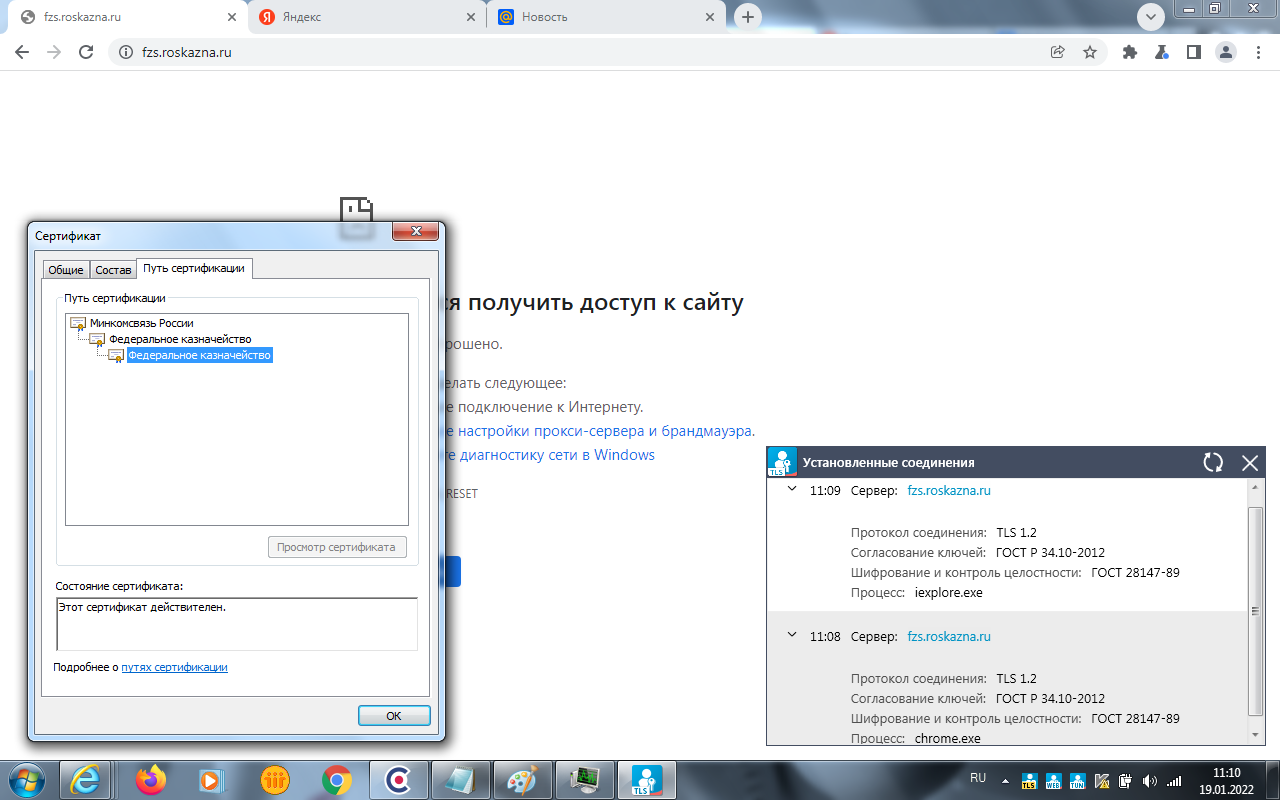Open the media player taskbar icon

coord(213,780)
